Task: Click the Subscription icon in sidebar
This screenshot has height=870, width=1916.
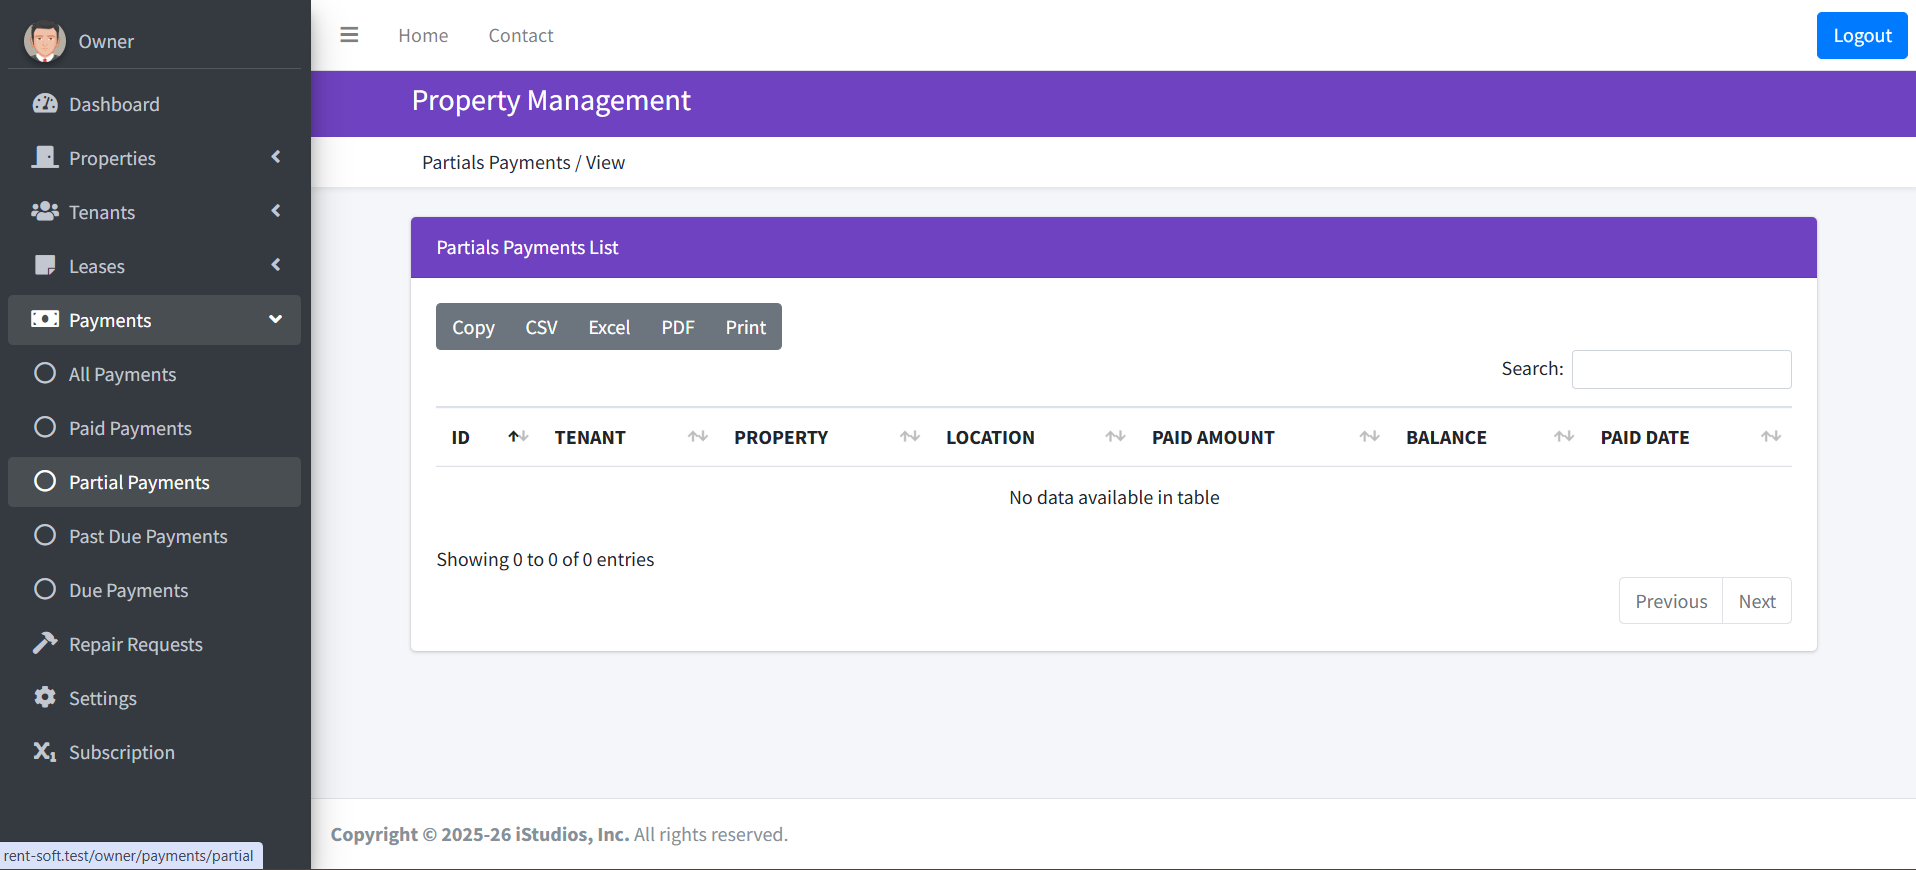Action: (45, 751)
